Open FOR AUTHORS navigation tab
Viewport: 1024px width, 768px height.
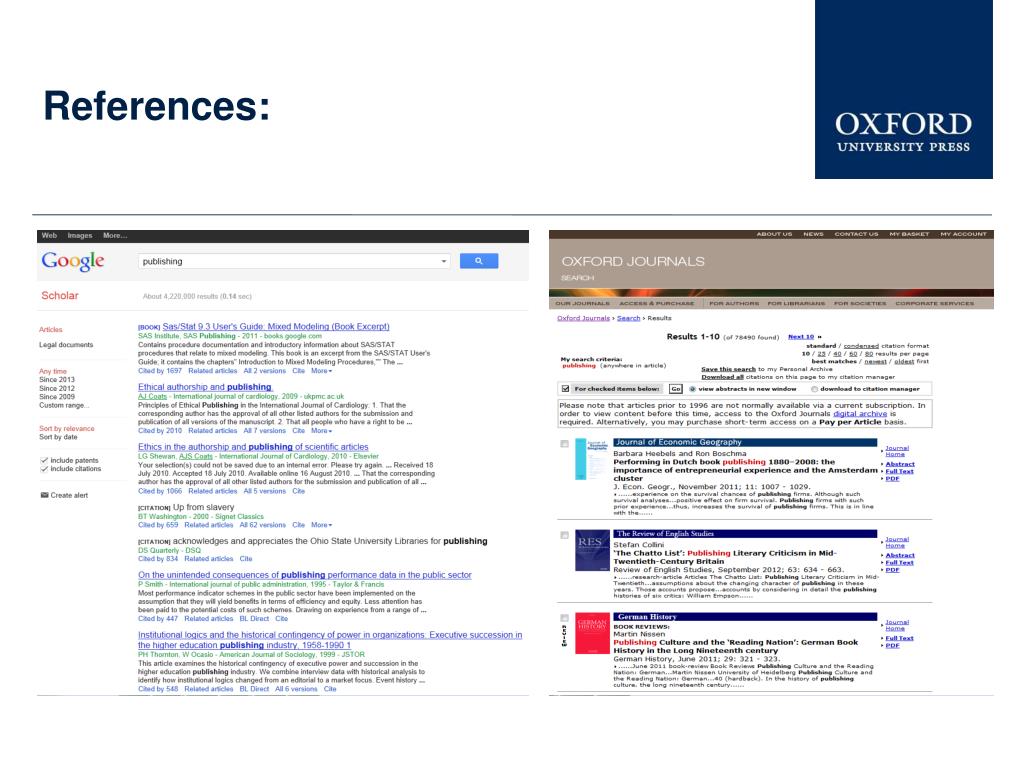point(734,304)
